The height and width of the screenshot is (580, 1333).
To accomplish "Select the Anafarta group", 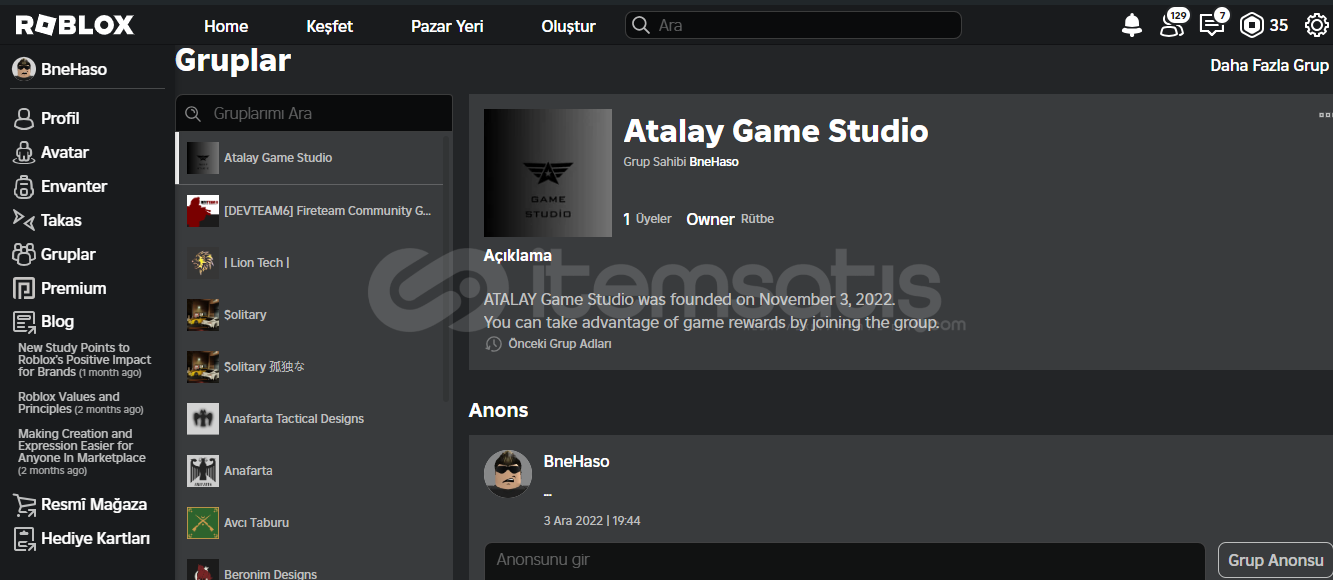I will coord(309,471).
